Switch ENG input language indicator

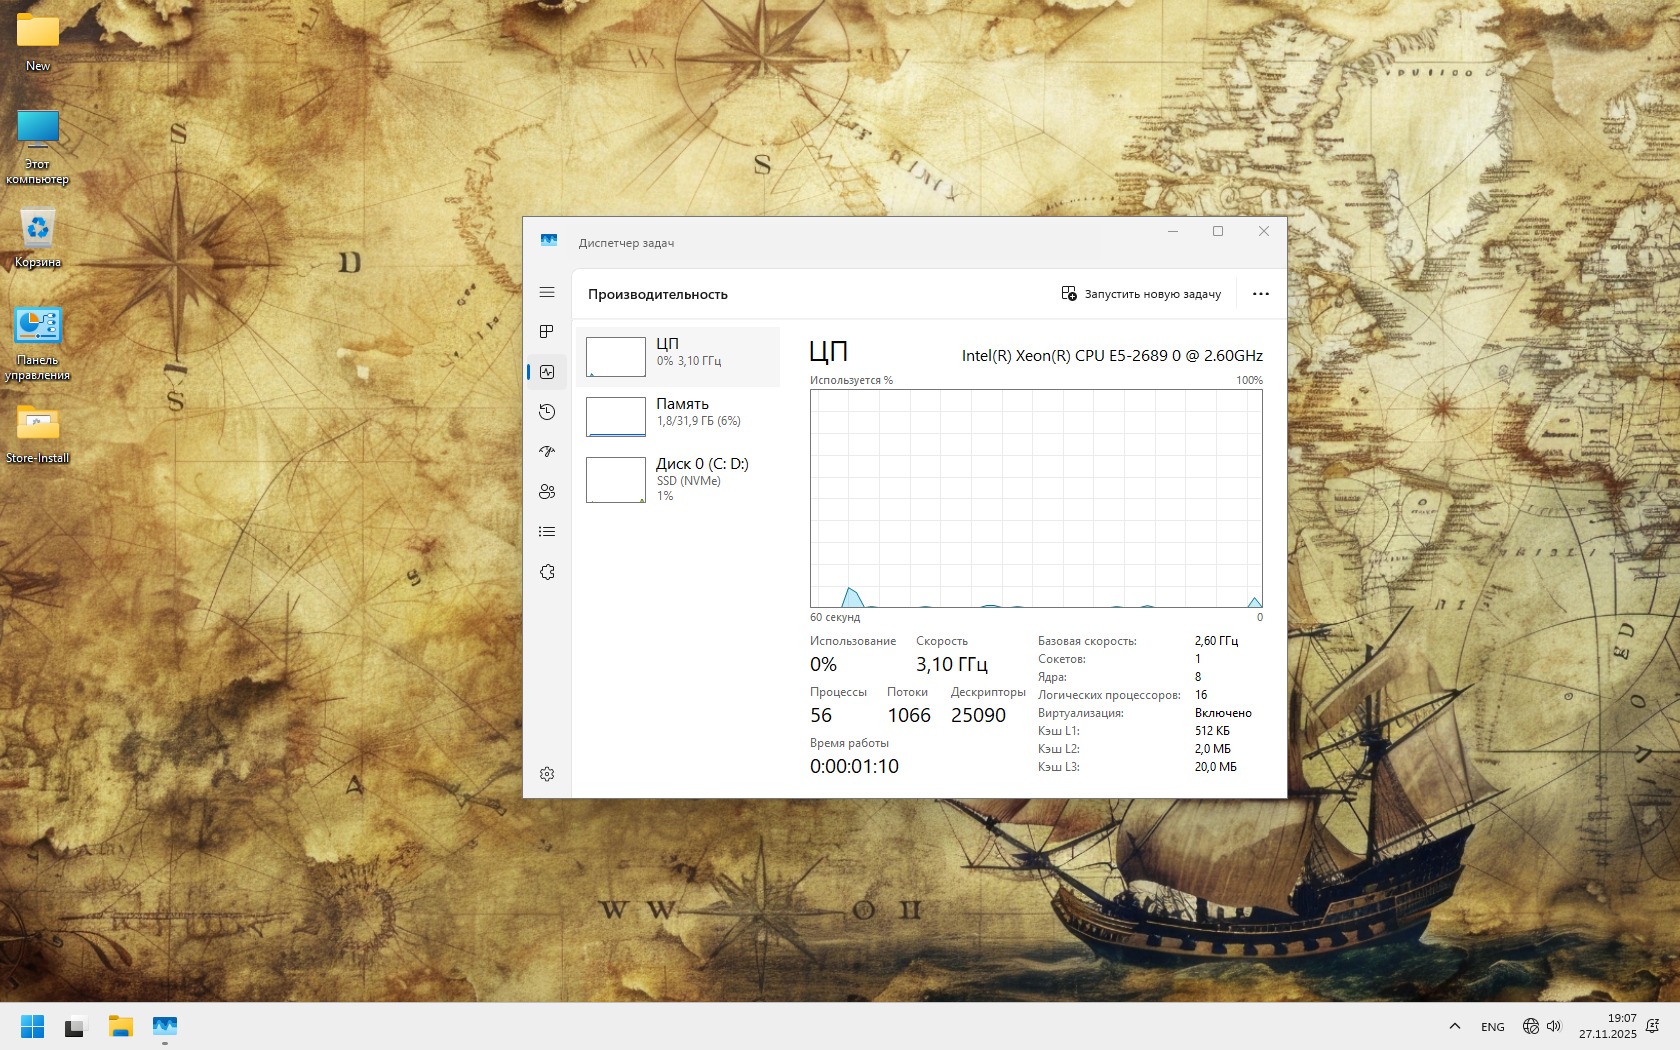pos(1492,1027)
